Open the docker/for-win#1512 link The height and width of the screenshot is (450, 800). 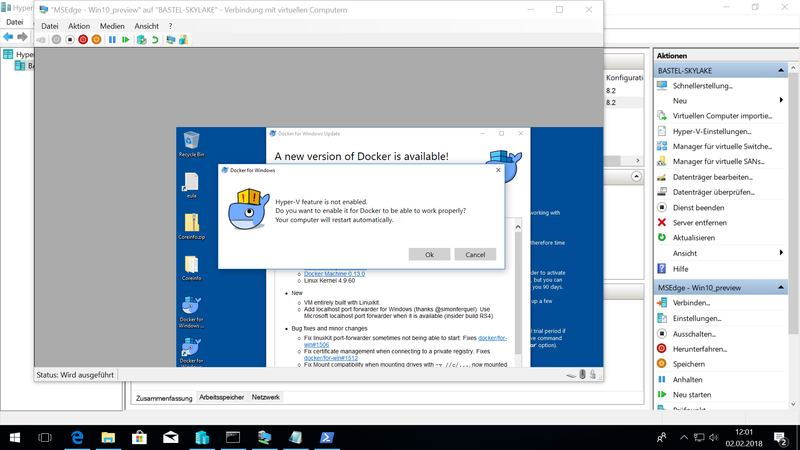click(x=331, y=358)
